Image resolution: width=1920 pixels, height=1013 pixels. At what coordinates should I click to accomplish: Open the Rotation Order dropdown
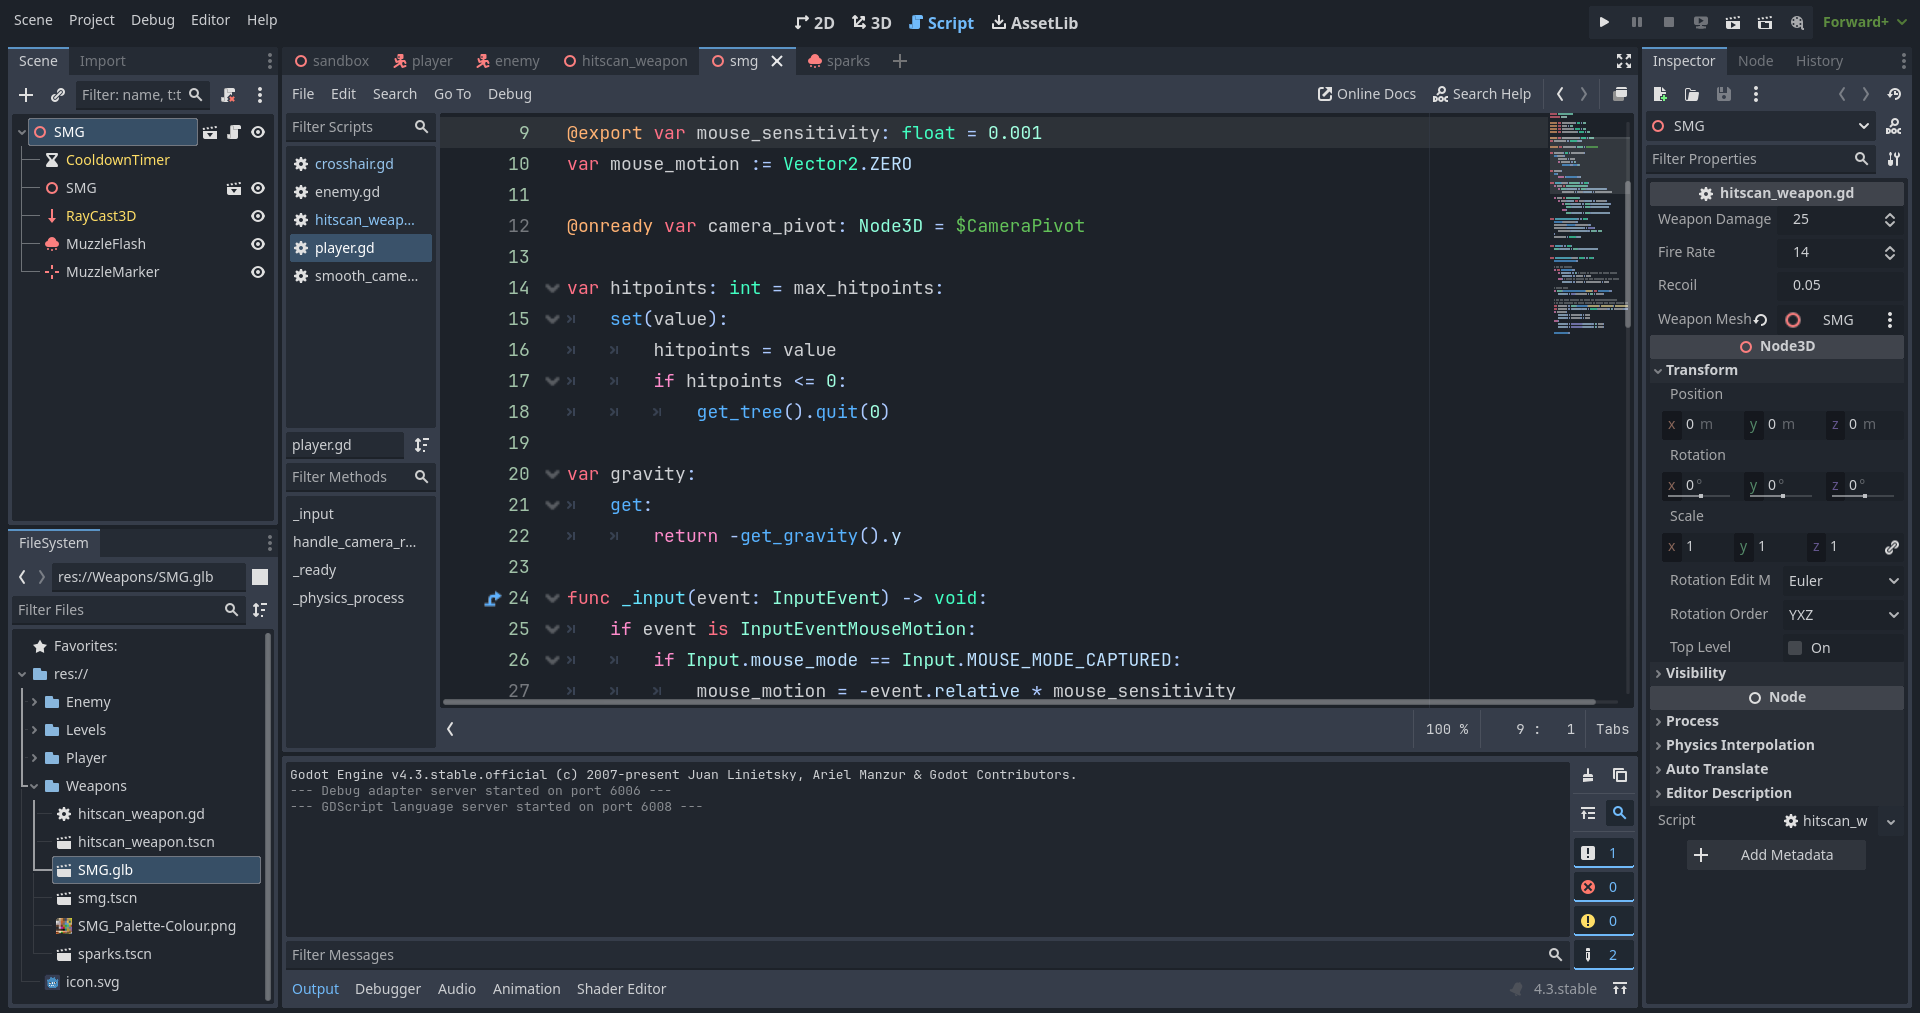pos(1843,614)
